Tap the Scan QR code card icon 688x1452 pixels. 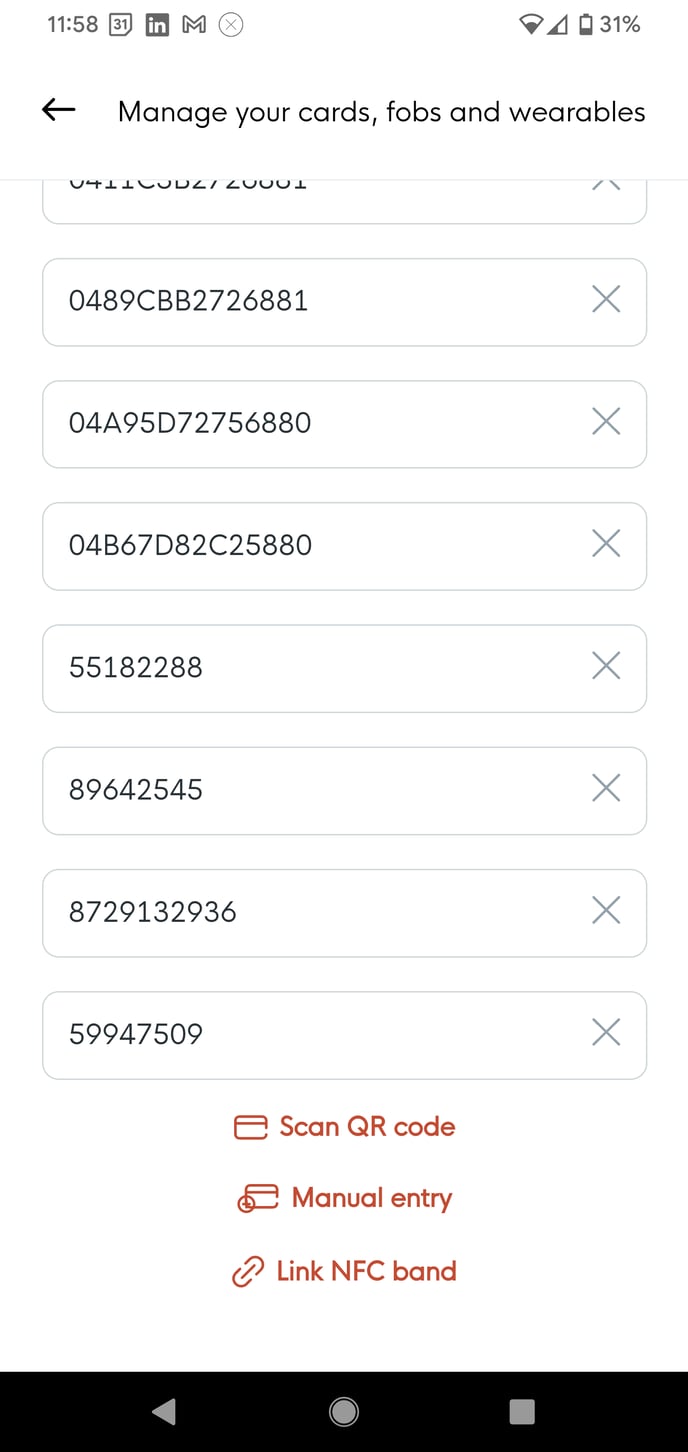coord(250,1127)
